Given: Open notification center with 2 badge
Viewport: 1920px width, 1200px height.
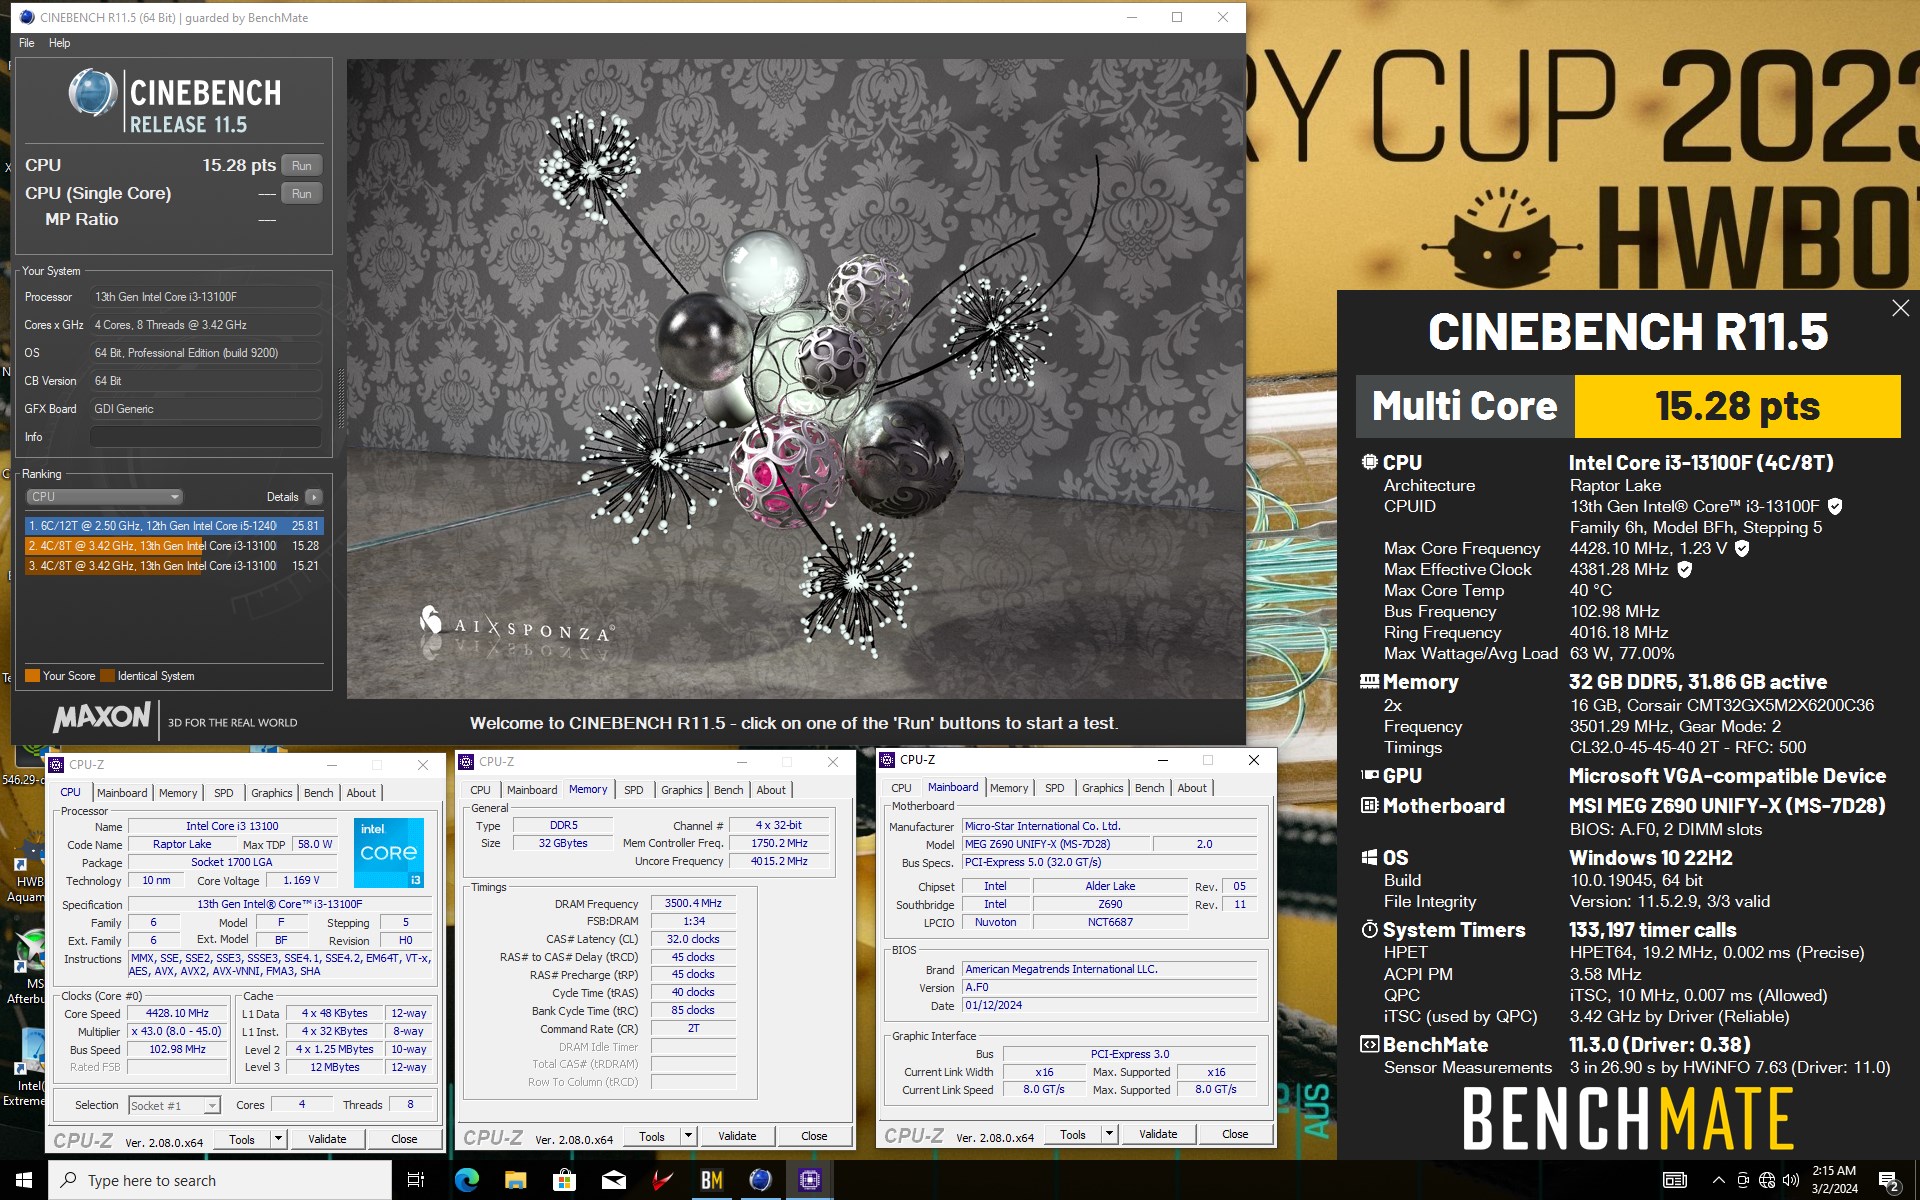Looking at the screenshot, I should (x=1889, y=1181).
